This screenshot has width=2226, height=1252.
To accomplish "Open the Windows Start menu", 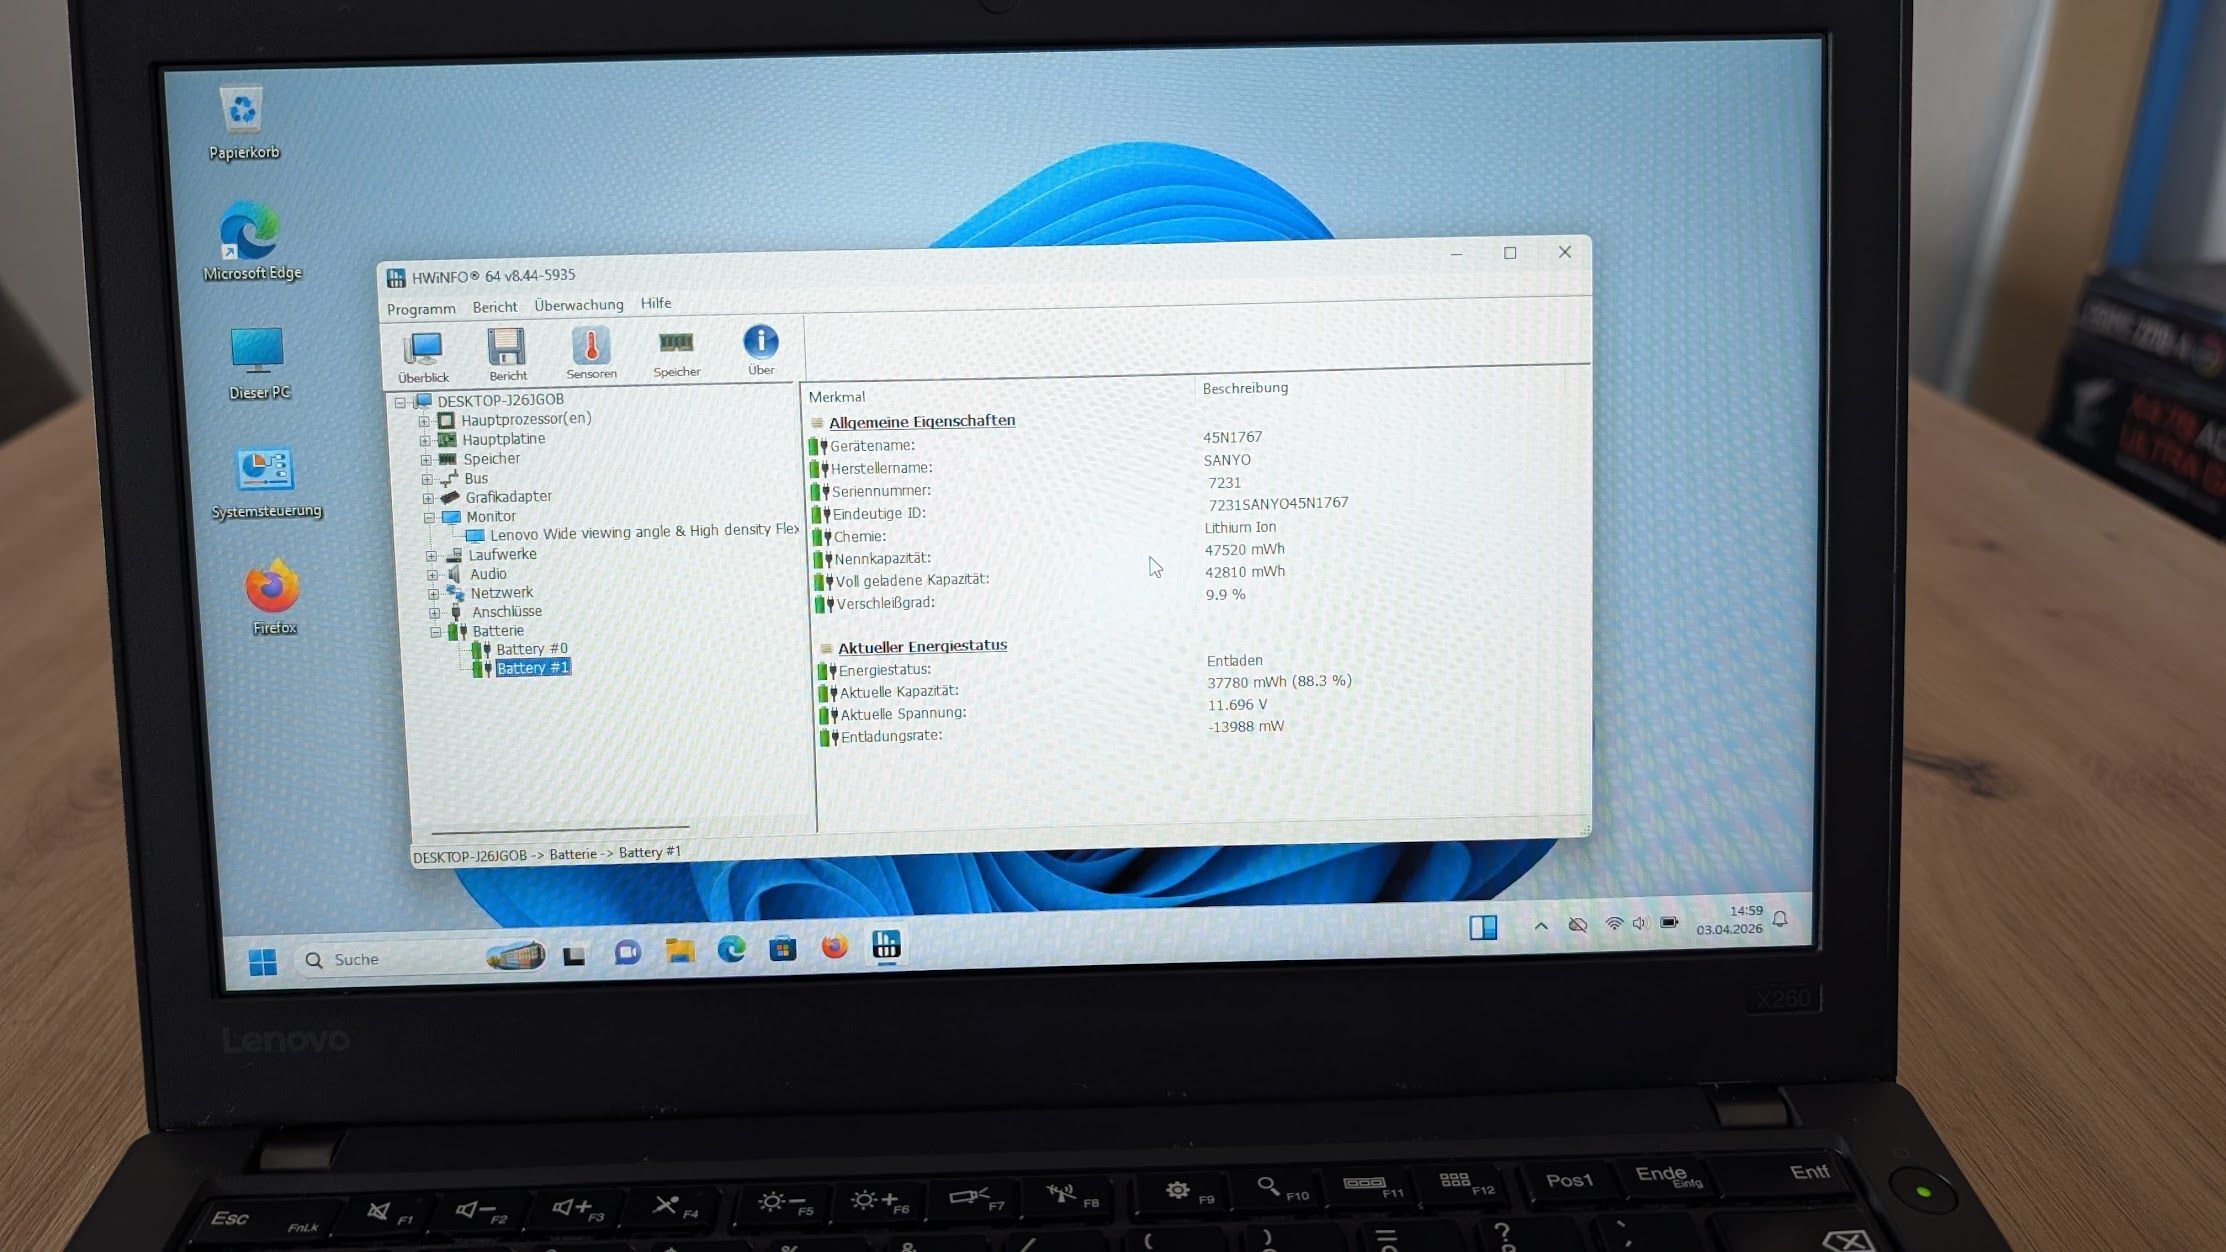I will tap(262, 962).
